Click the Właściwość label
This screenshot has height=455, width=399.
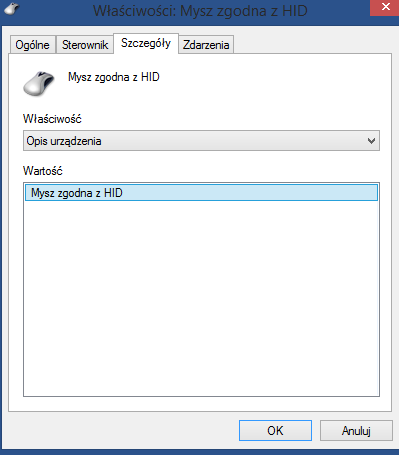(52, 119)
